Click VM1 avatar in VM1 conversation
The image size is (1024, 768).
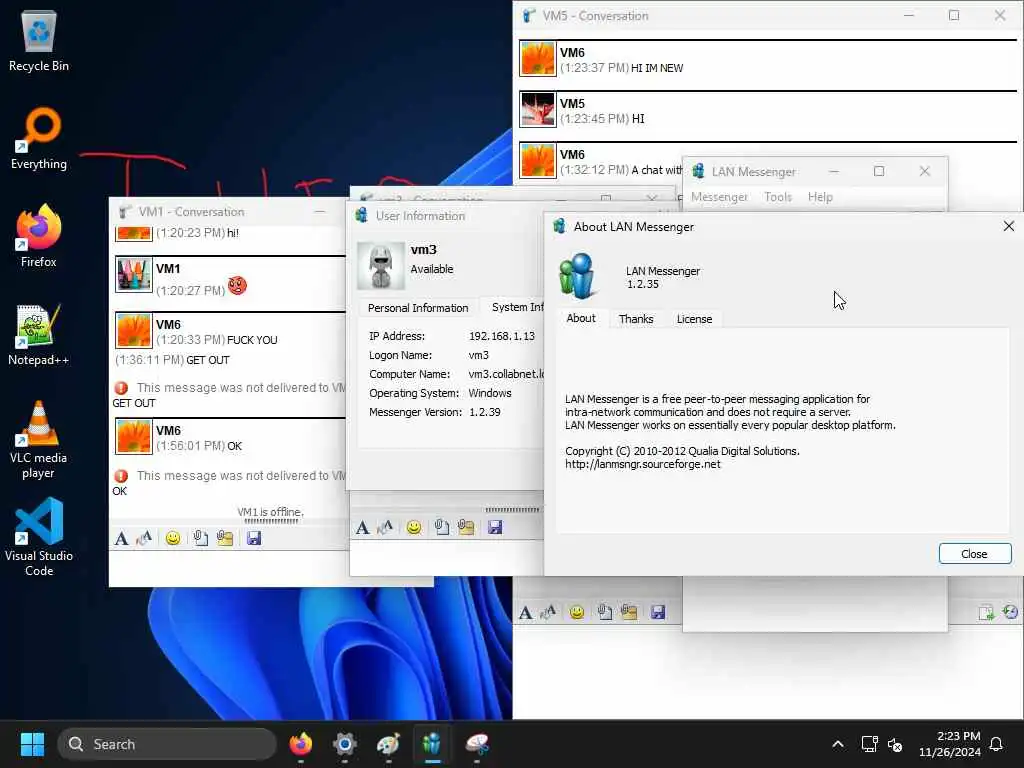(134, 274)
